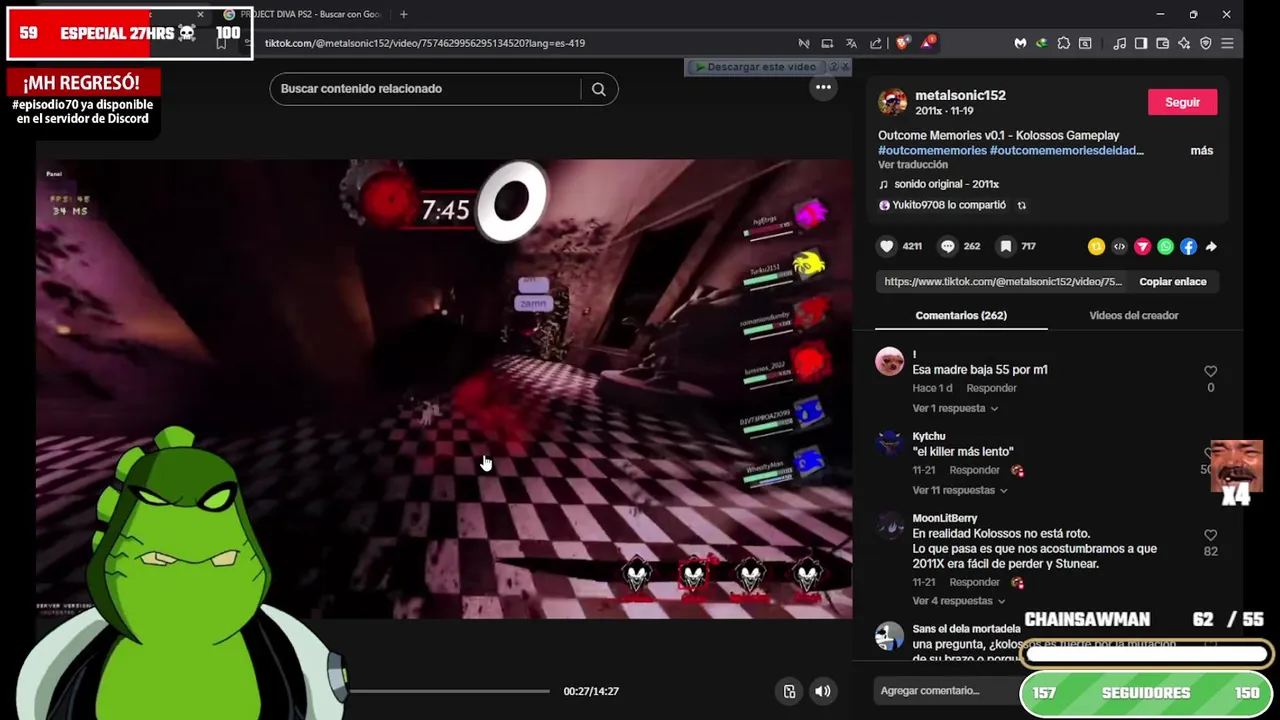Like MoonLitBerry's comment heart
This screenshot has width=1280, height=720.
(1210, 535)
